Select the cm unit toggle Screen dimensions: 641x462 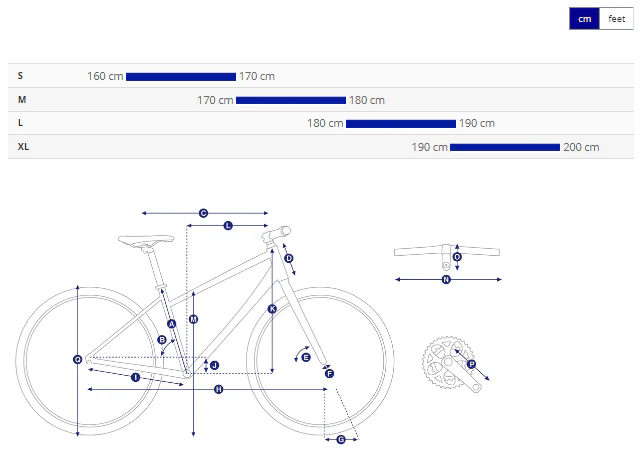click(x=585, y=19)
